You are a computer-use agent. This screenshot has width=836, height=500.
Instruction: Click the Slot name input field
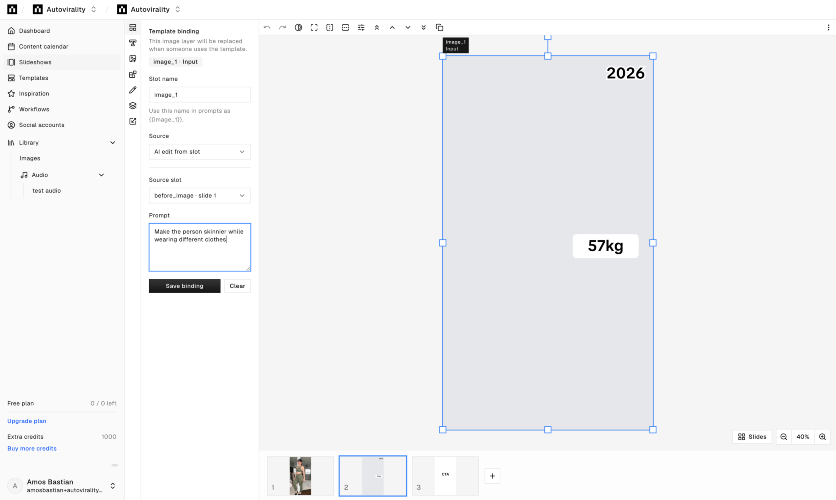(x=199, y=95)
